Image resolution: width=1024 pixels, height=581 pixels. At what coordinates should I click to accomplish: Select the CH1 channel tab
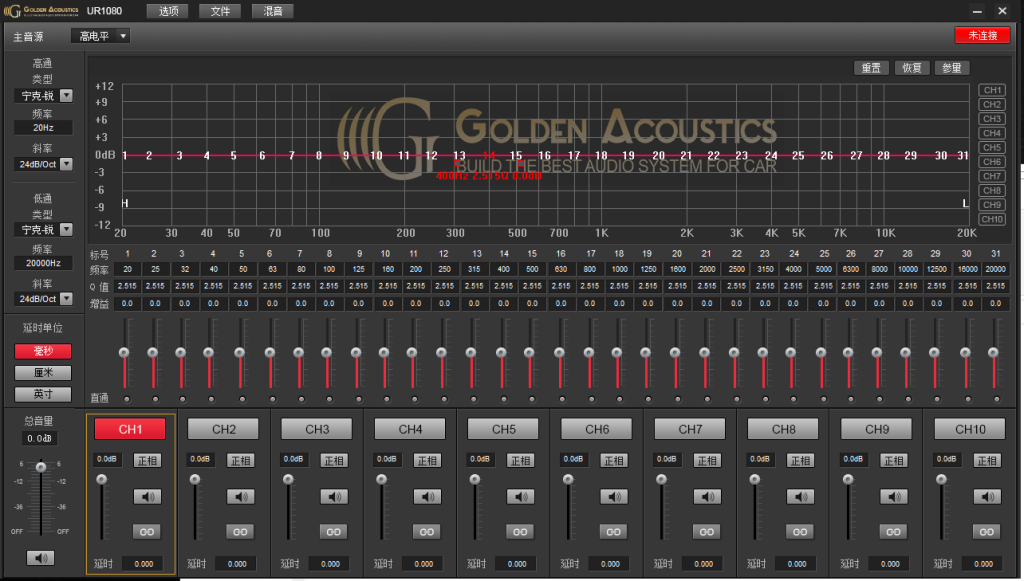point(130,429)
